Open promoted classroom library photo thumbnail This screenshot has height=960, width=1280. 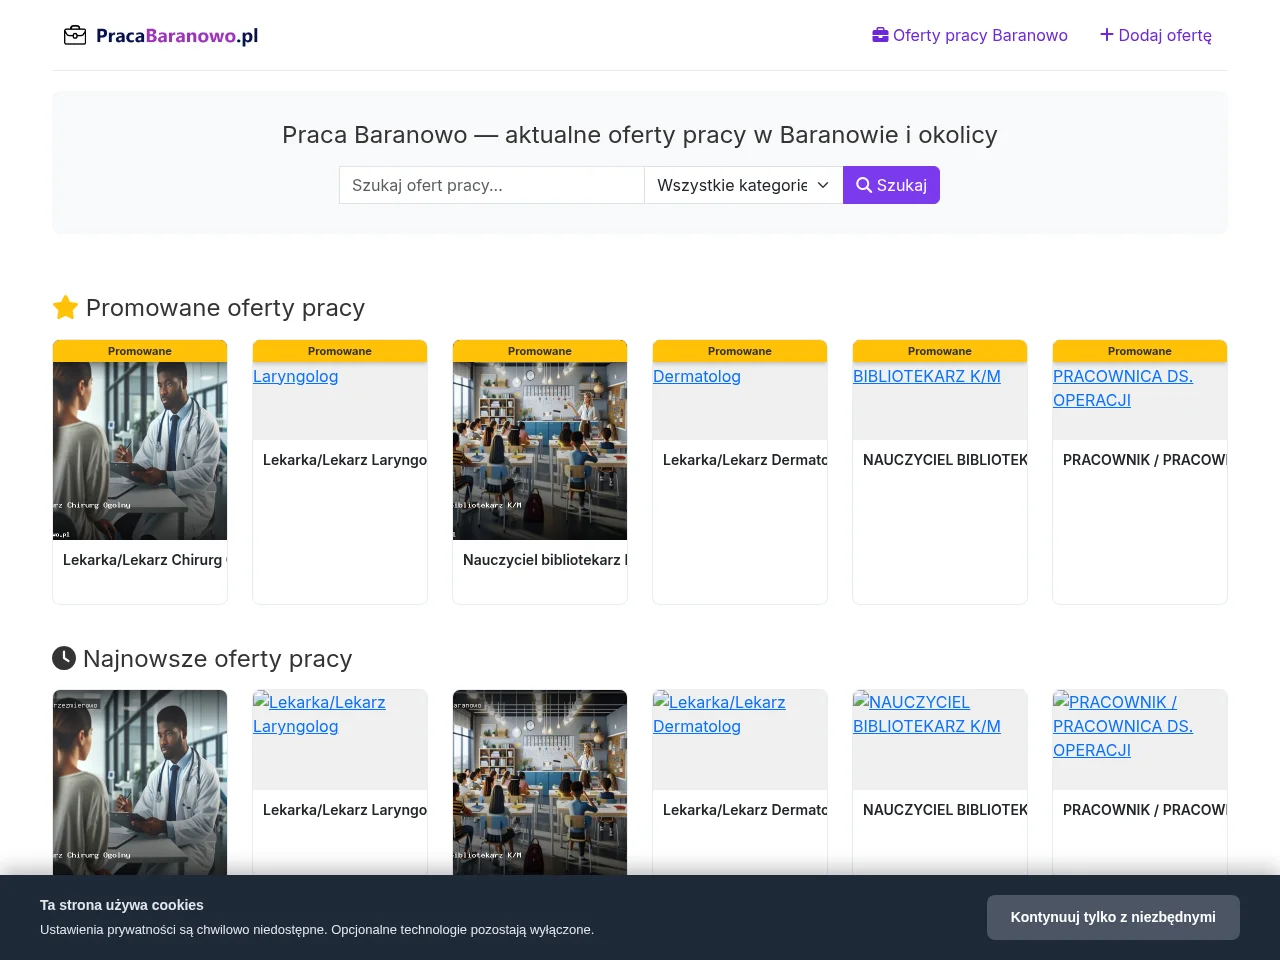point(540,451)
